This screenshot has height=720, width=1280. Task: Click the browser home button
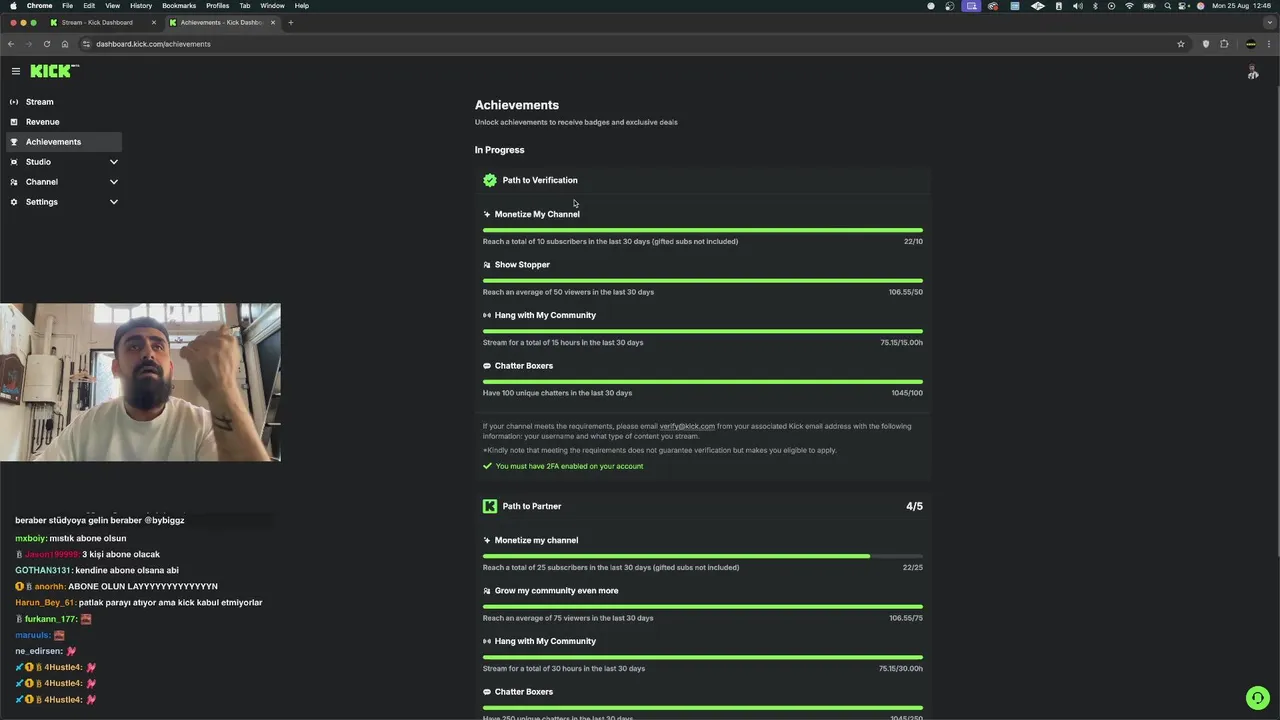64,44
